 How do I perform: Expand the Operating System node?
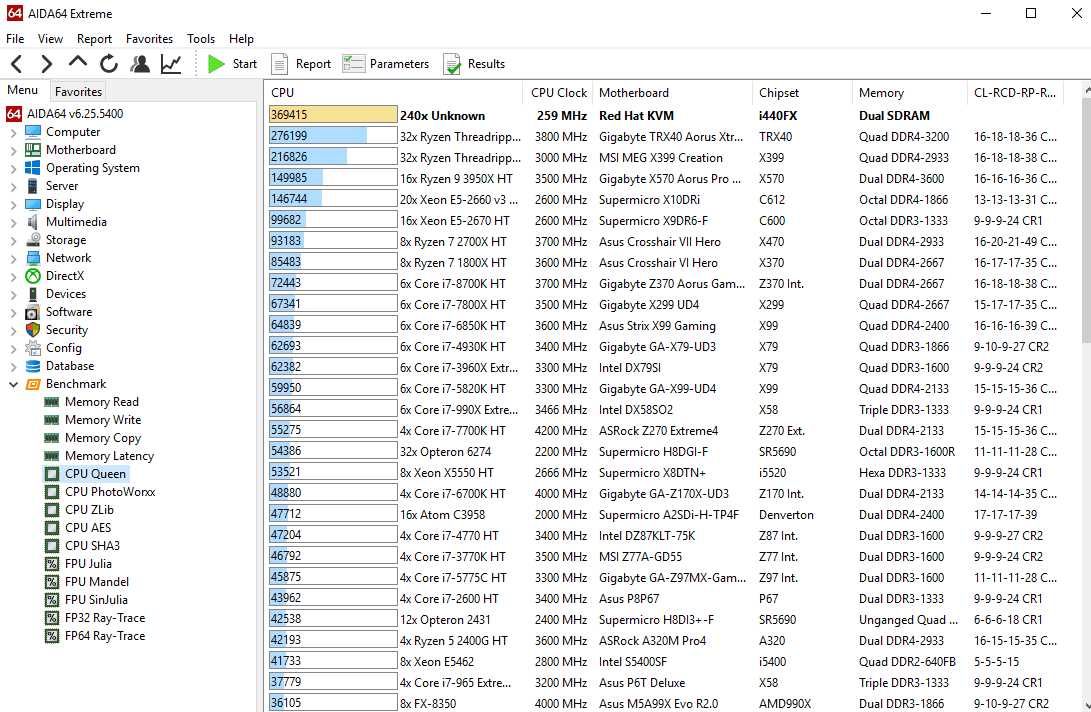coord(13,168)
